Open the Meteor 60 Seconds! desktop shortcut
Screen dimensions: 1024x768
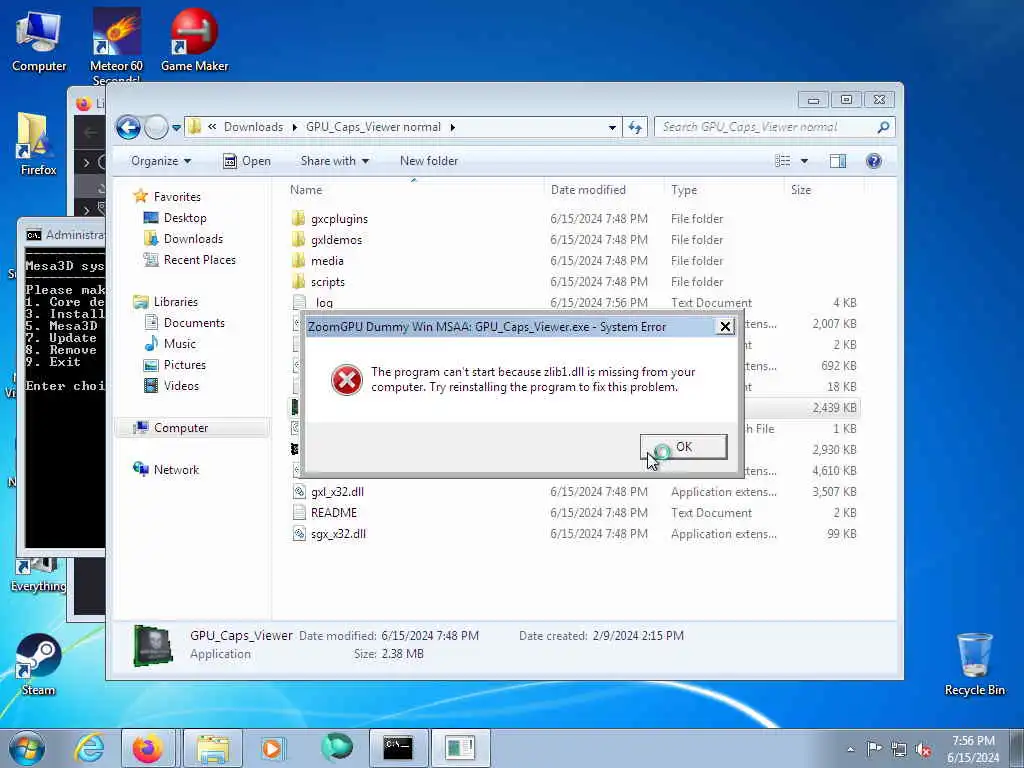point(116,46)
